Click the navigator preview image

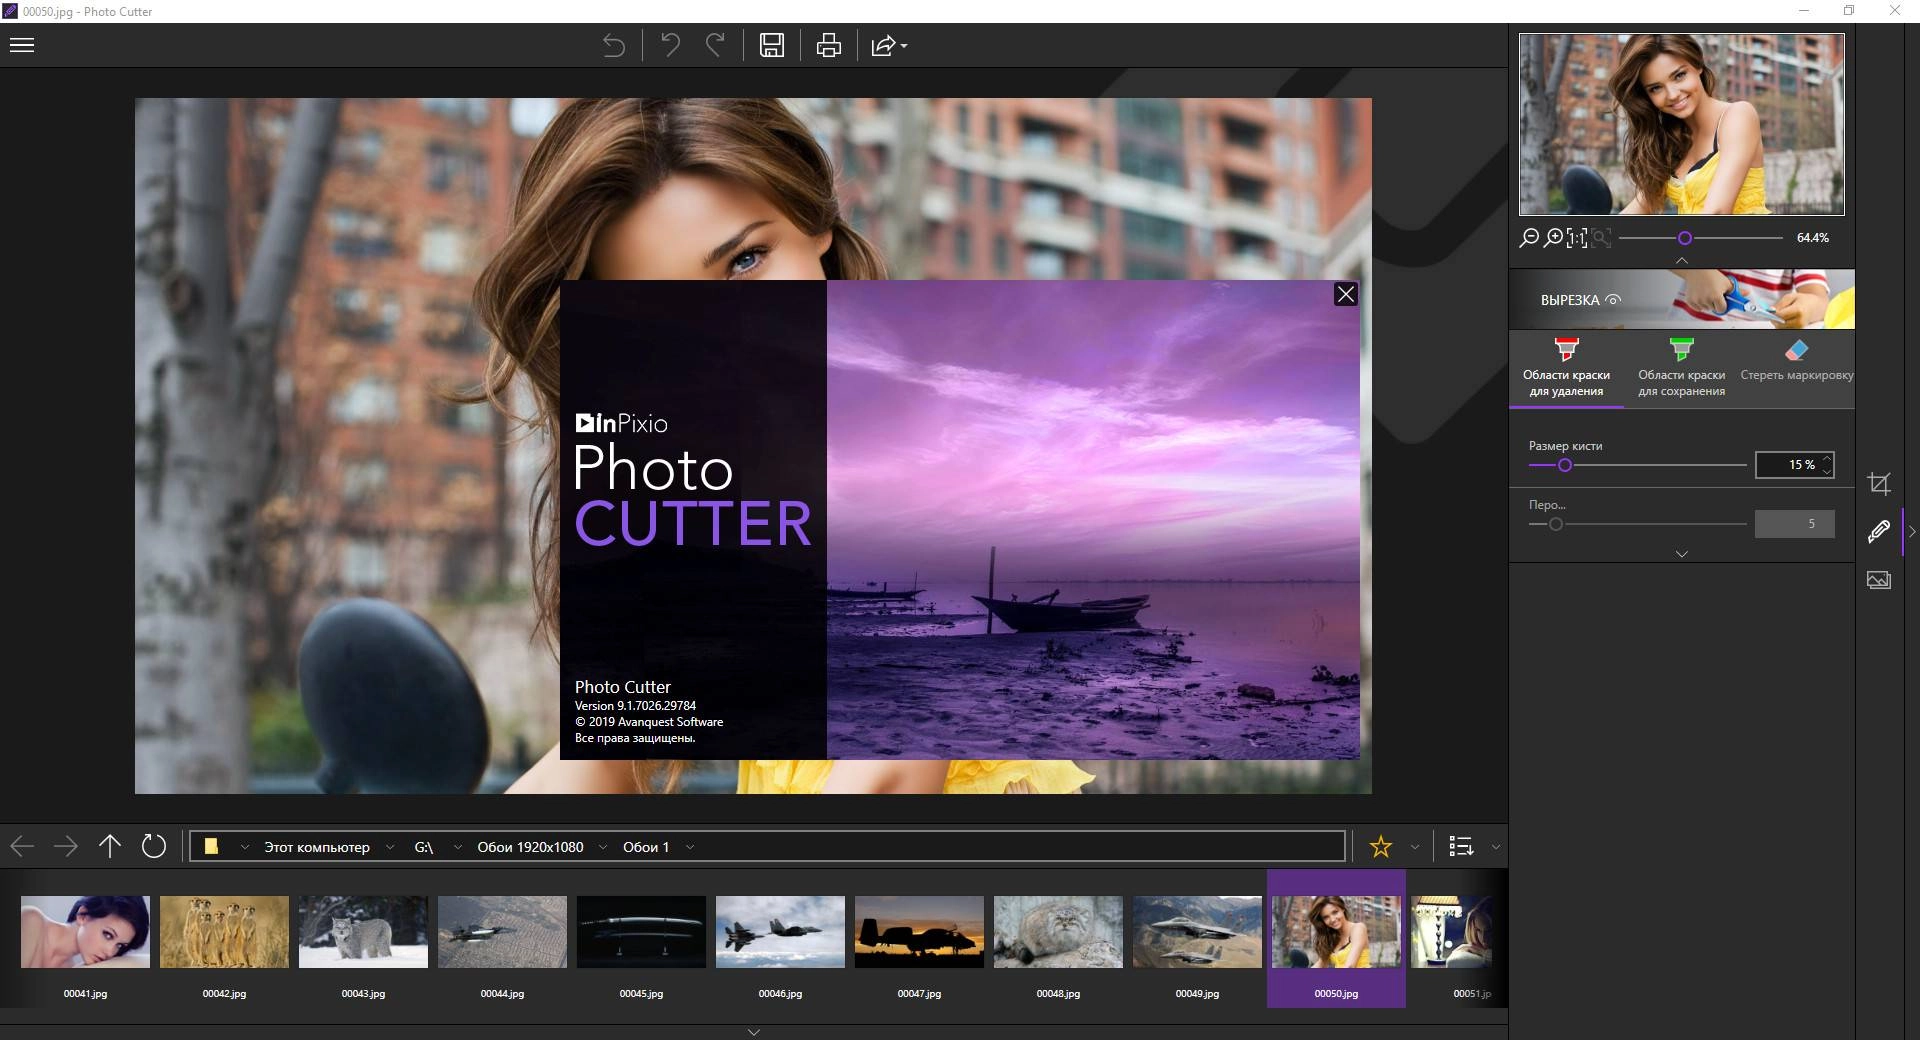(1682, 124)
